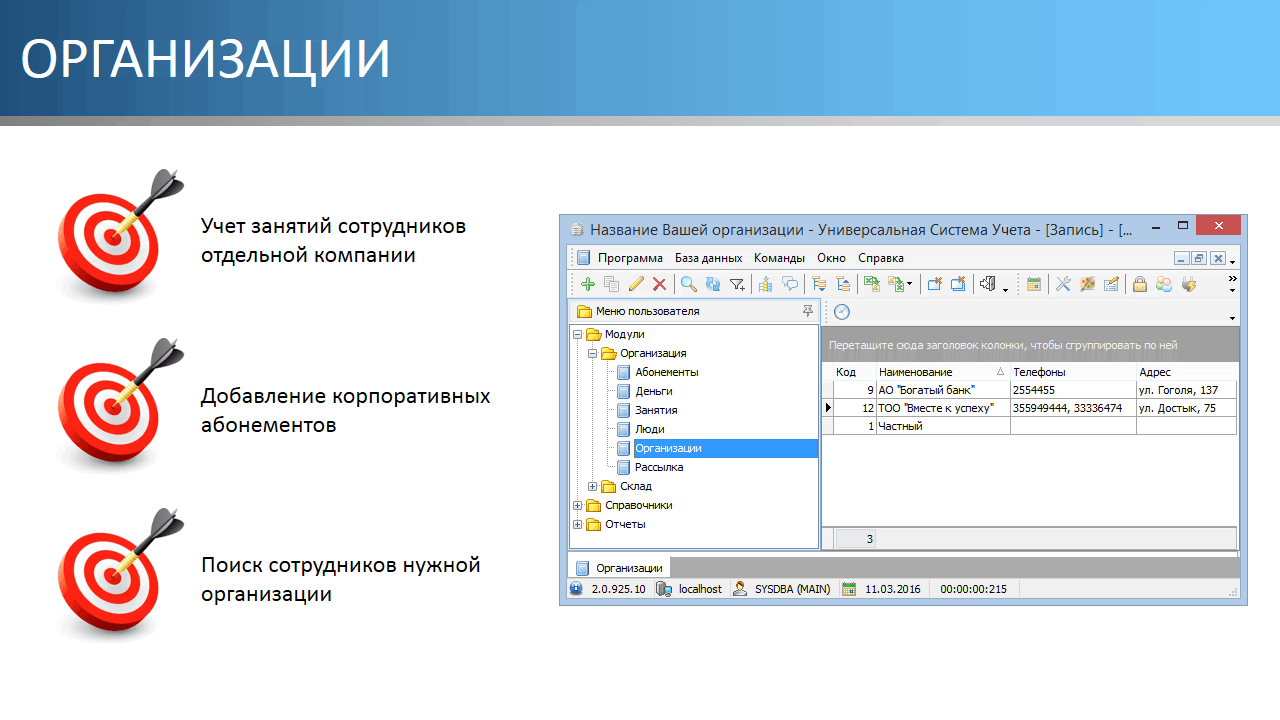Click the pin icon on user menu panel
Image resolution: width=1280 pixels, height=720 pixels.
(x=808, y=311)
